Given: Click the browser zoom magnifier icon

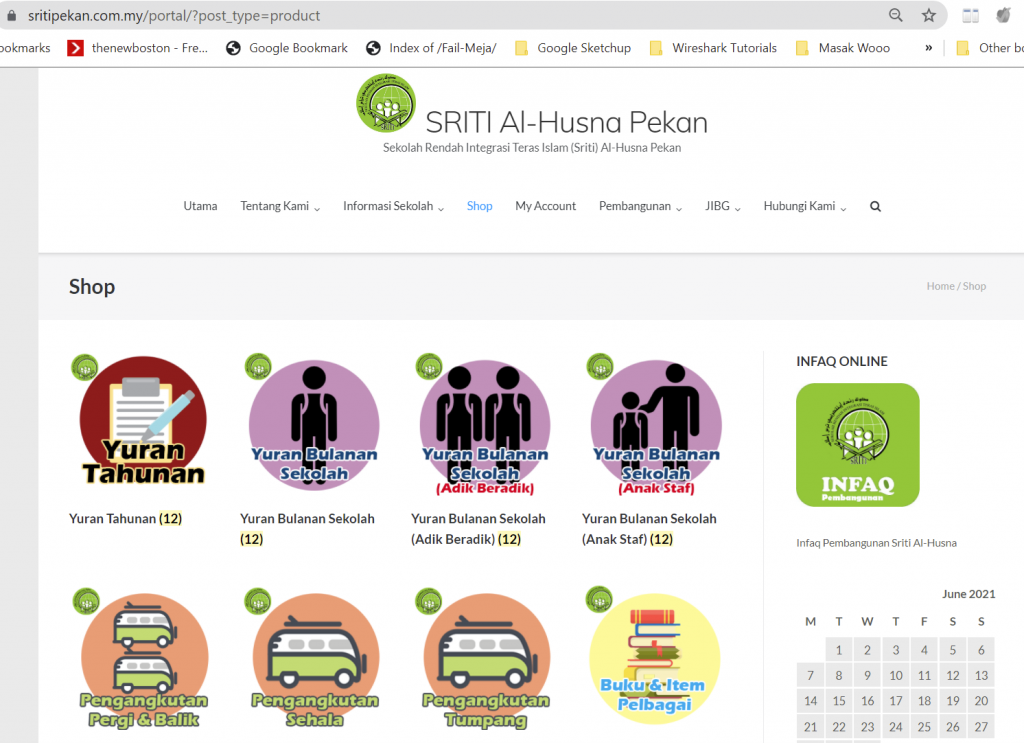Looking at the screenshot, I should pos(896,15).
